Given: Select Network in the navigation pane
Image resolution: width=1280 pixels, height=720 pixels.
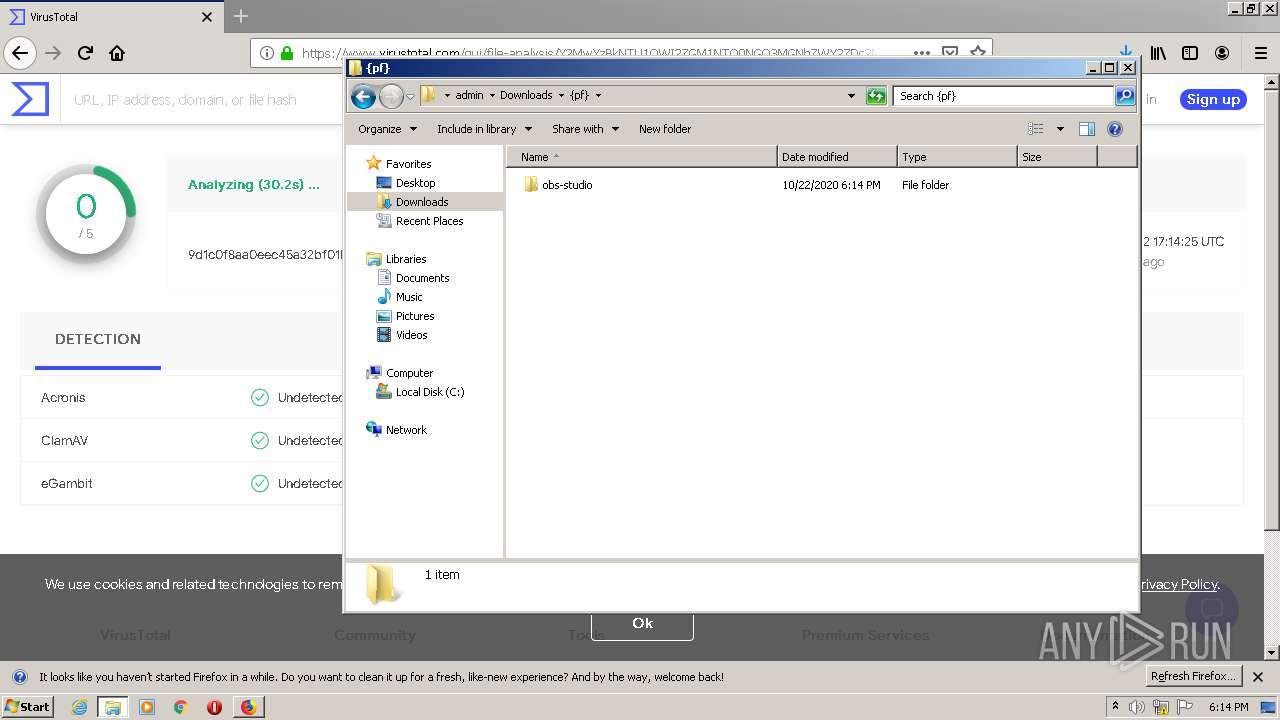Looking at the screenshot, I should [x=406, y=430].
